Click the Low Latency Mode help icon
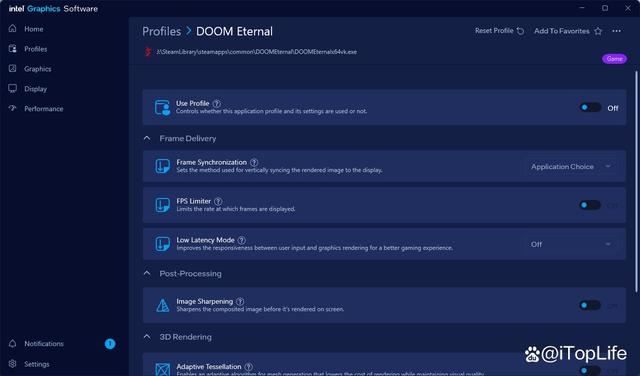The width and height of the screenshot is (640, 376). tap(242, 240)
